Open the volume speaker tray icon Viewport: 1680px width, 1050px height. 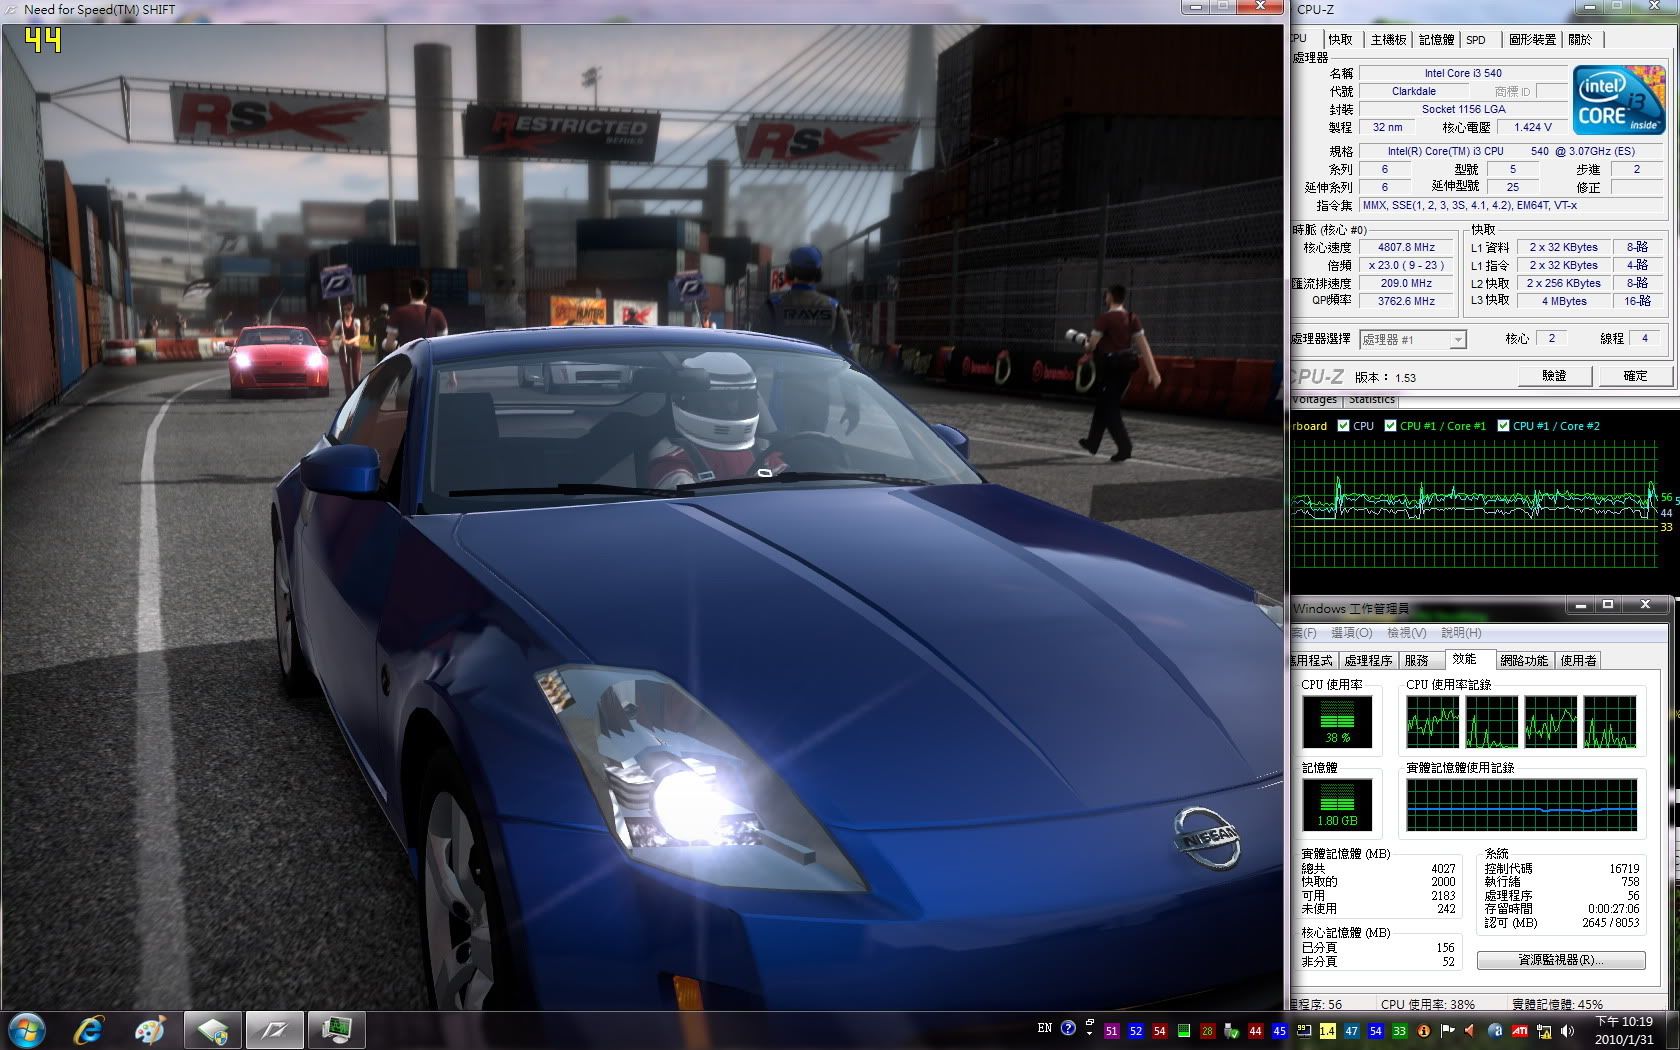click(1567, 1031)
